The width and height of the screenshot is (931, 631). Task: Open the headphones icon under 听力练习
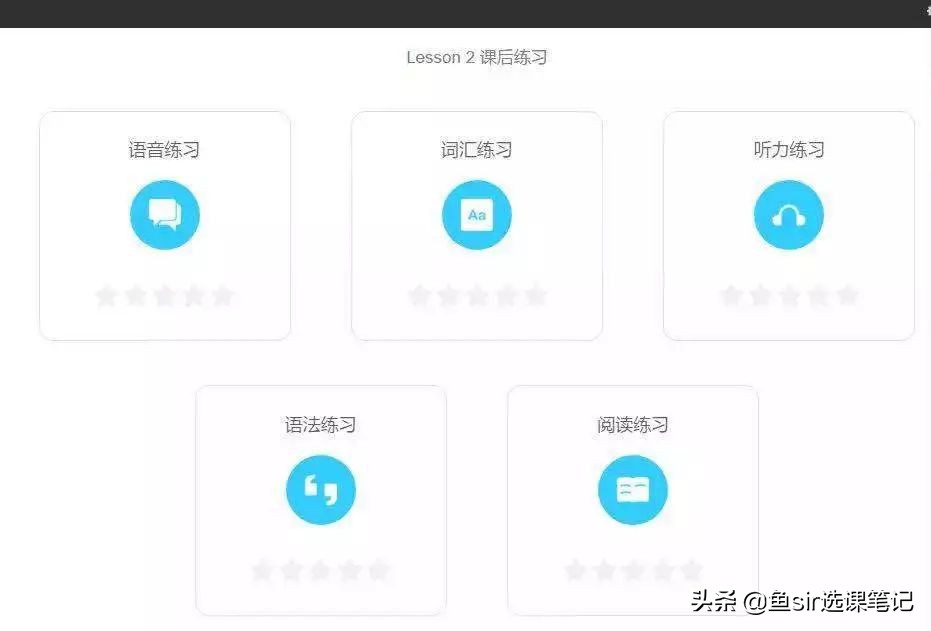point(789,214)
